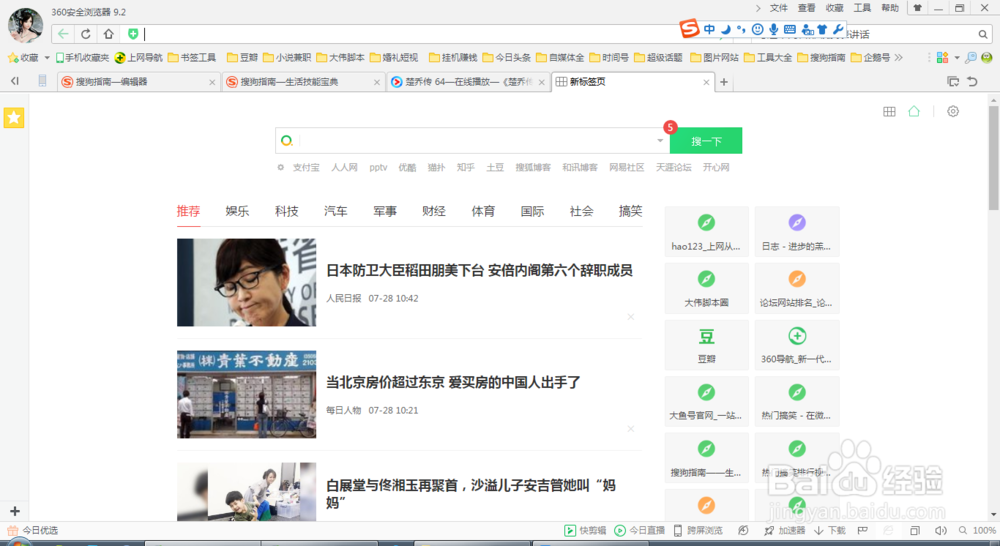The width and height of the screenshot is (1000, 546).
Task: Click the green 搜一下 button
Action: click(x=706, y=141)
